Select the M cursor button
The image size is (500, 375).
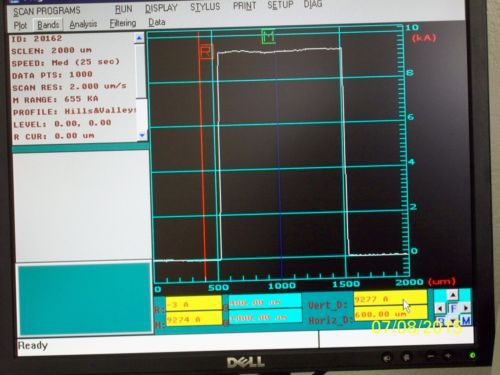pyautogui.click(x=466, y=321)
